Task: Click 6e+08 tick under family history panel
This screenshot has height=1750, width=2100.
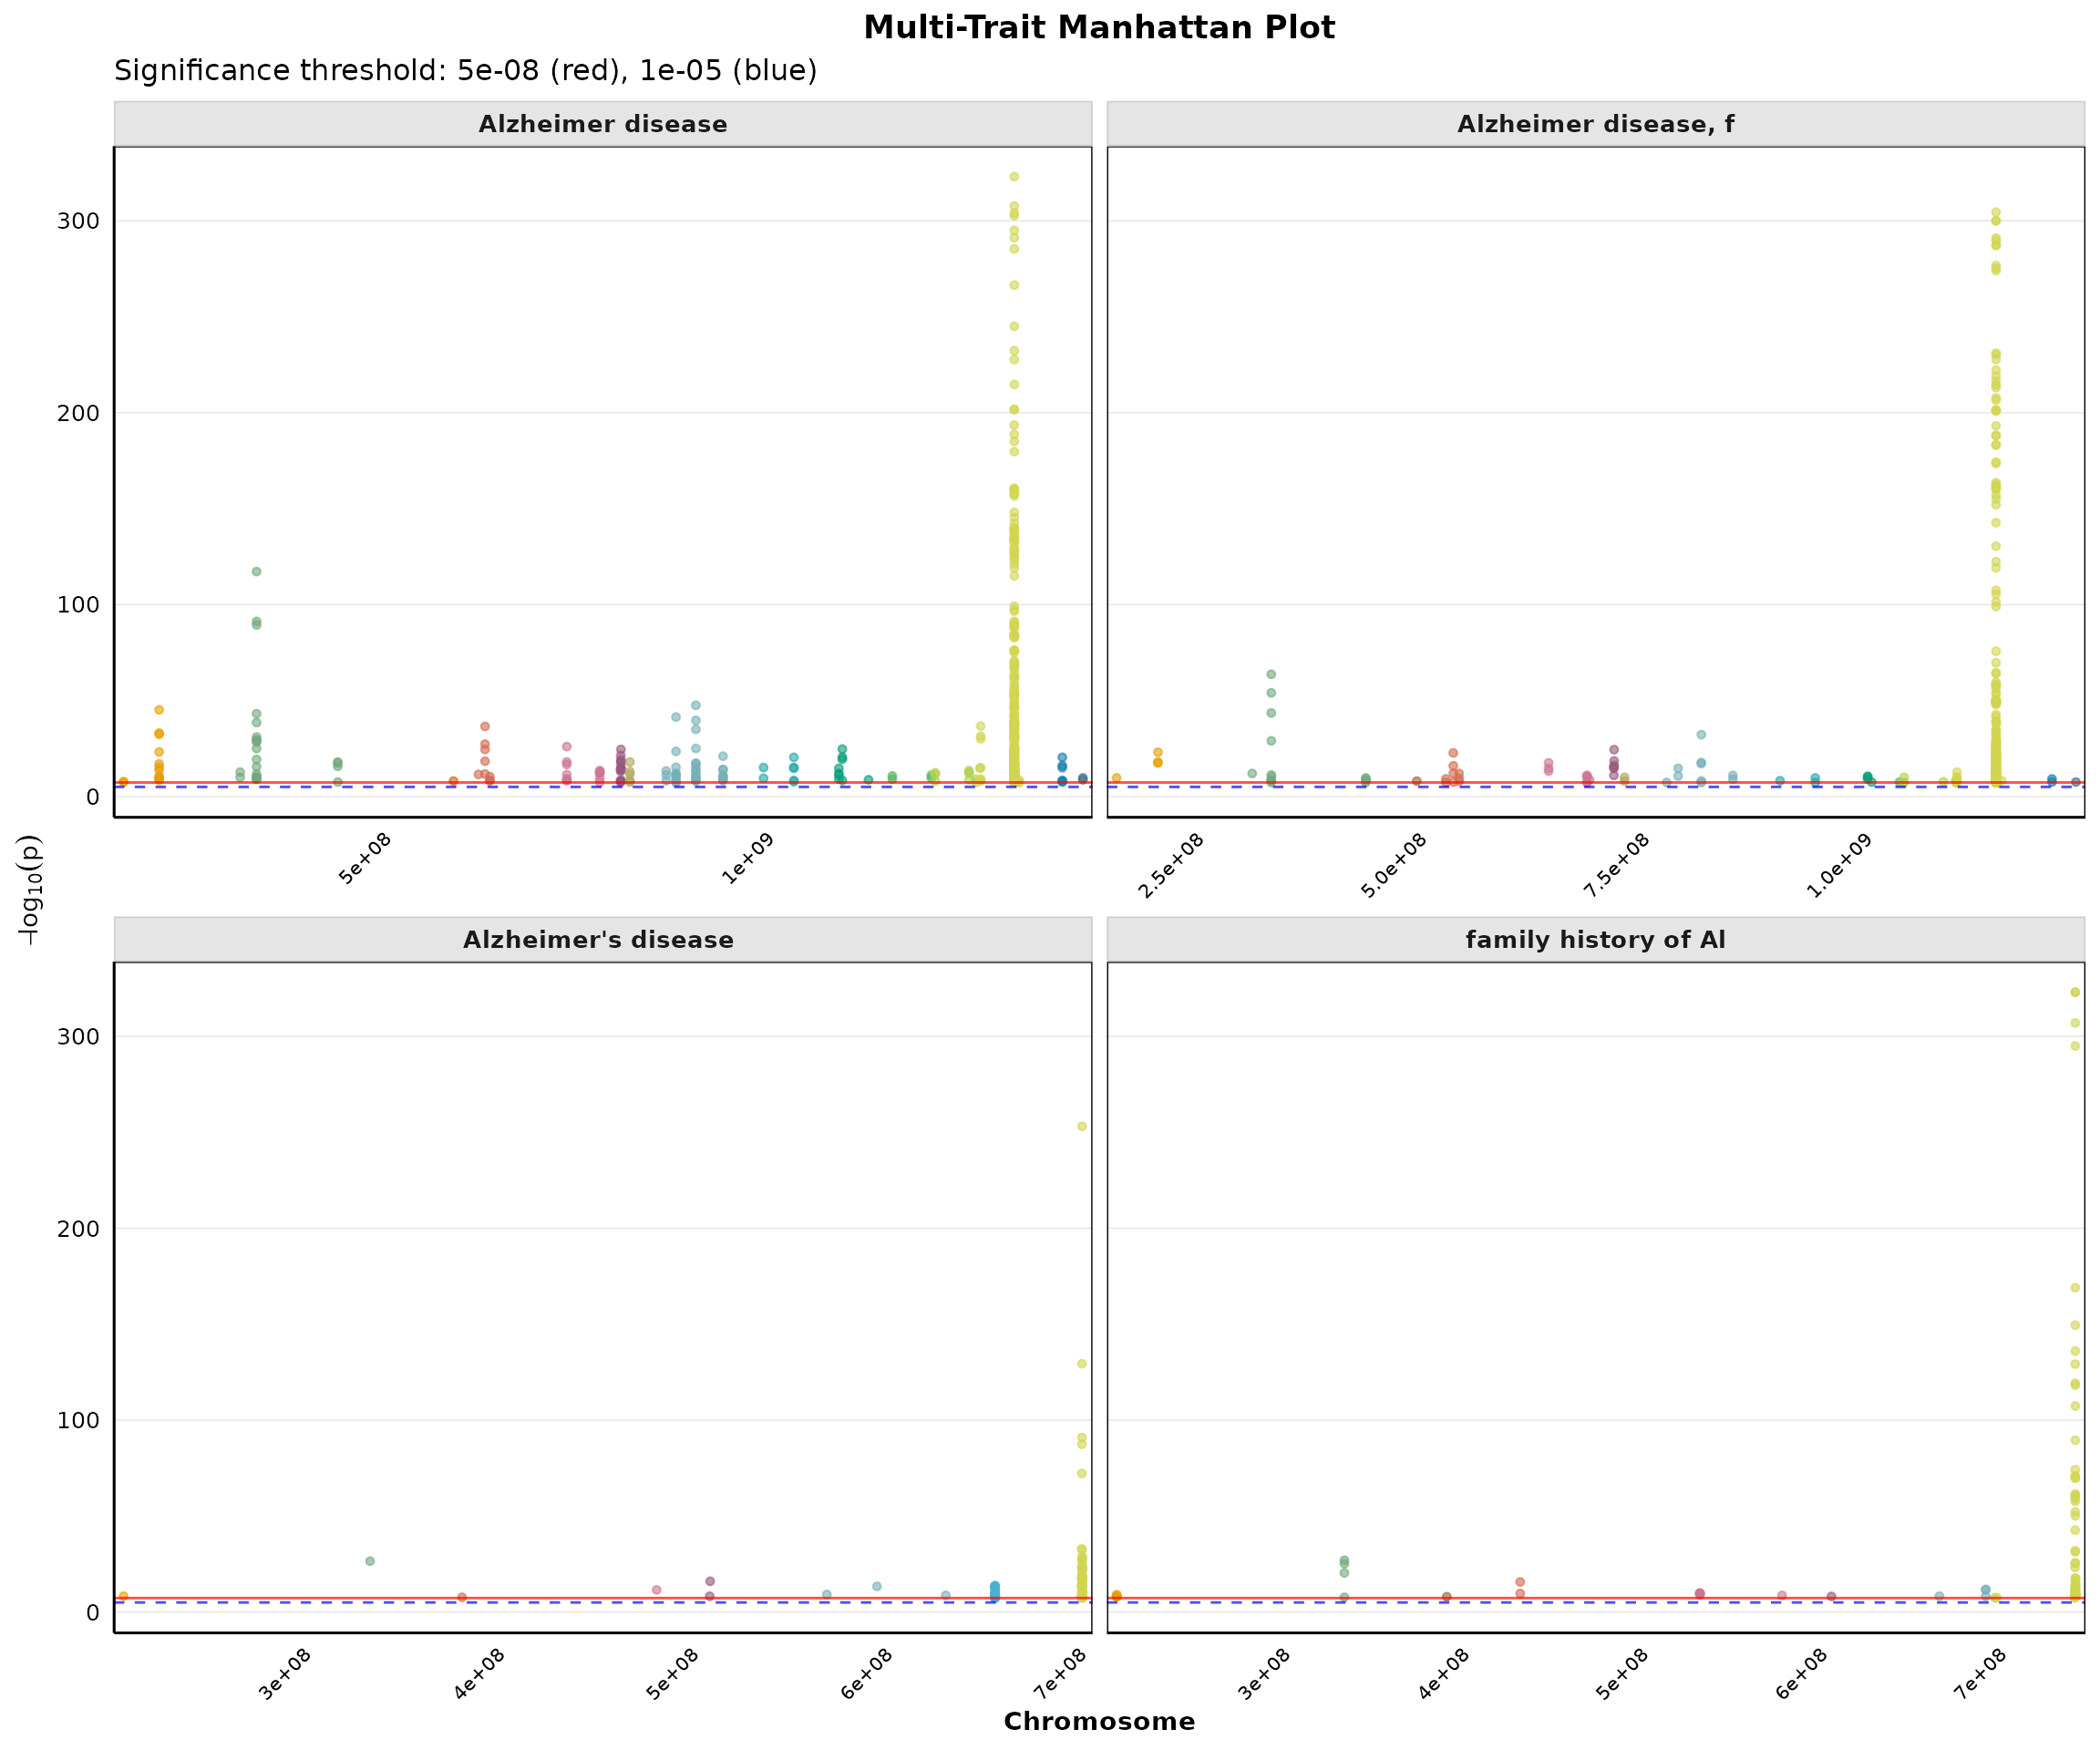Action: [1801, 1674]
